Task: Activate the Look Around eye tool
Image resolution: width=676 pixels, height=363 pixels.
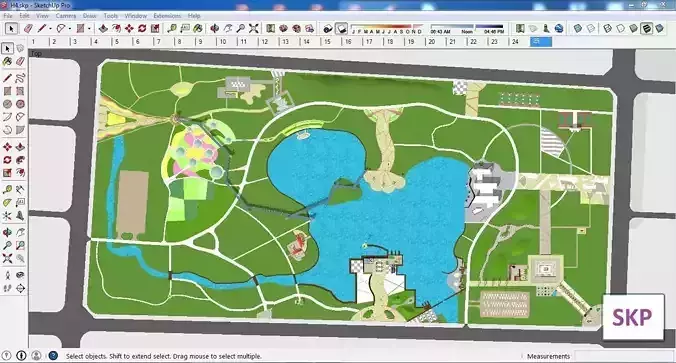Action: coord(20,275)
